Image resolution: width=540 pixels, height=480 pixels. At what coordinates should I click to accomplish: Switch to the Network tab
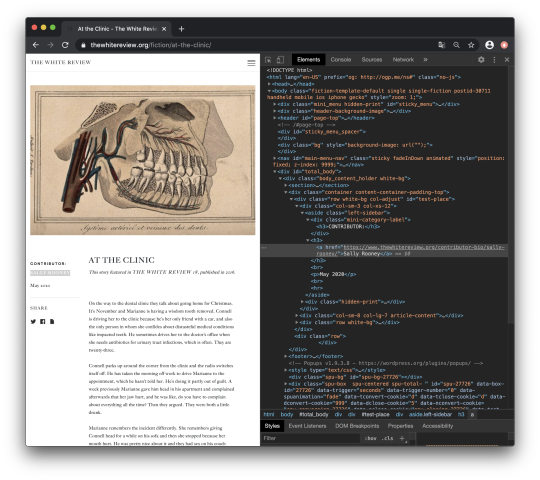pyautogui.click(x=403, y=60)
